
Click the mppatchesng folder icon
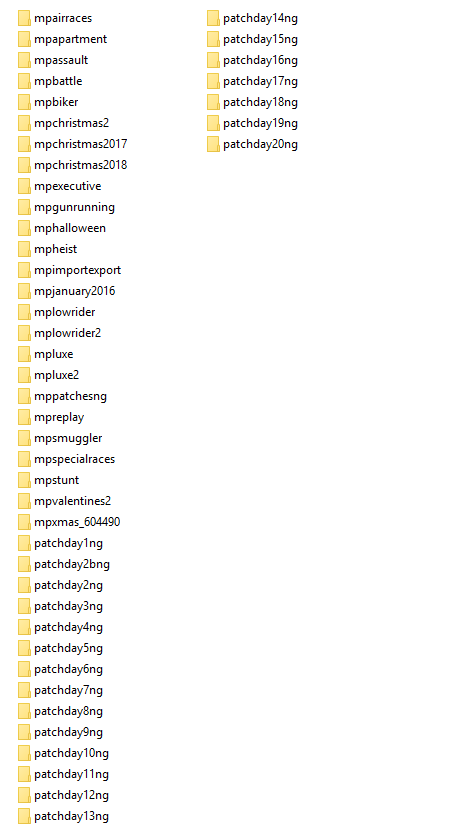pyautogui.click(x=24, y=396)
